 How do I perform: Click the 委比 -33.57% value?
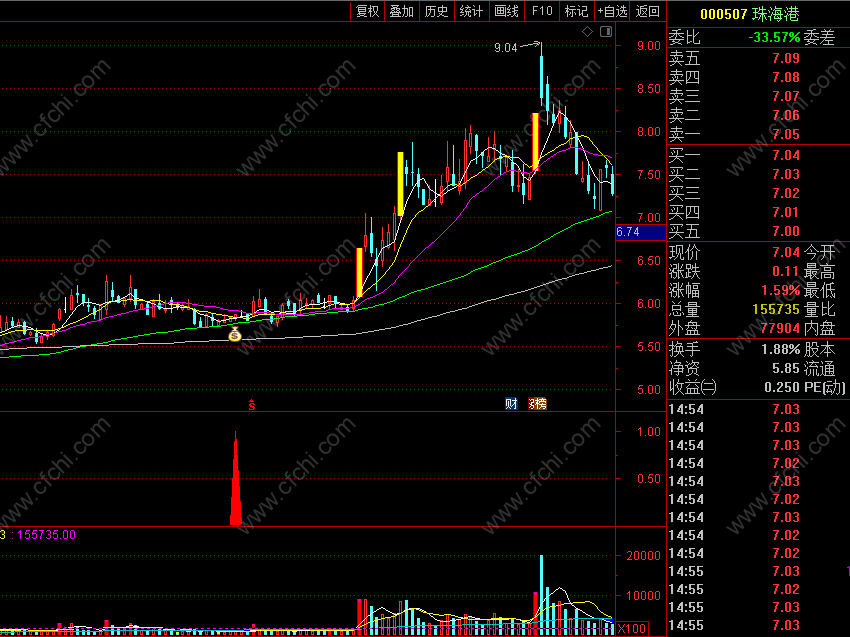pos(774,37)
